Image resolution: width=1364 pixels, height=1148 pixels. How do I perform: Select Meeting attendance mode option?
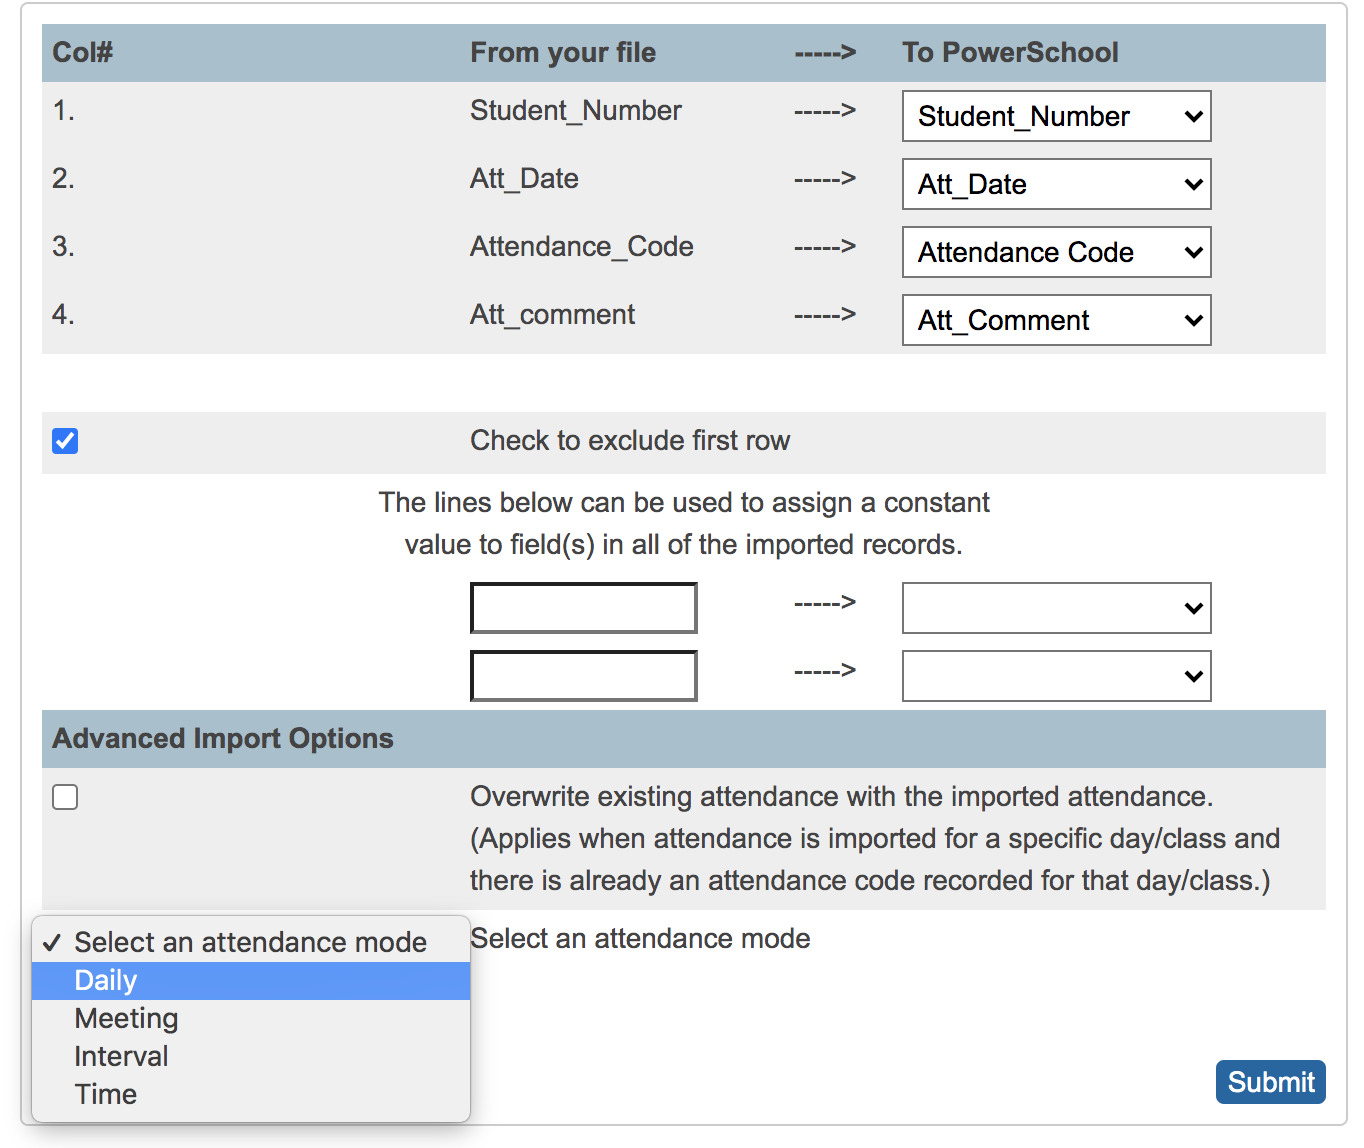tap(126, 1019)
